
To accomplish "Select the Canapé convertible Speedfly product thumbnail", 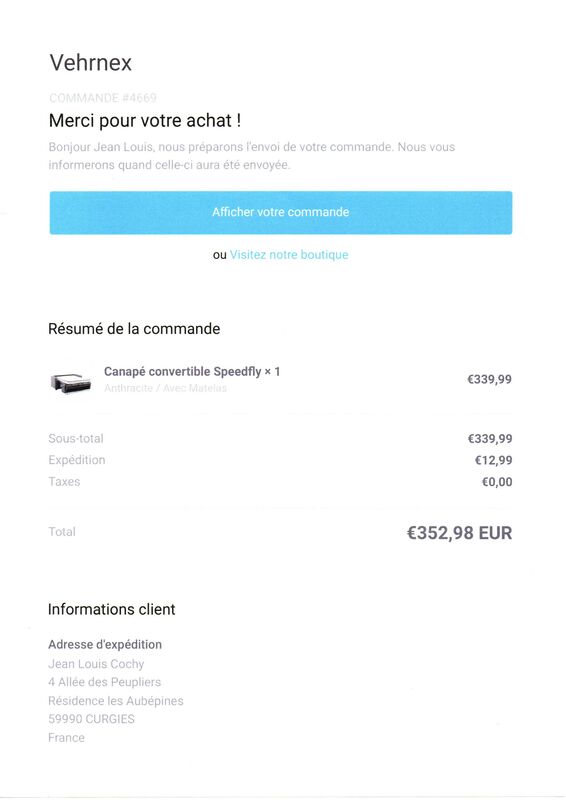I will pos(71,382).
